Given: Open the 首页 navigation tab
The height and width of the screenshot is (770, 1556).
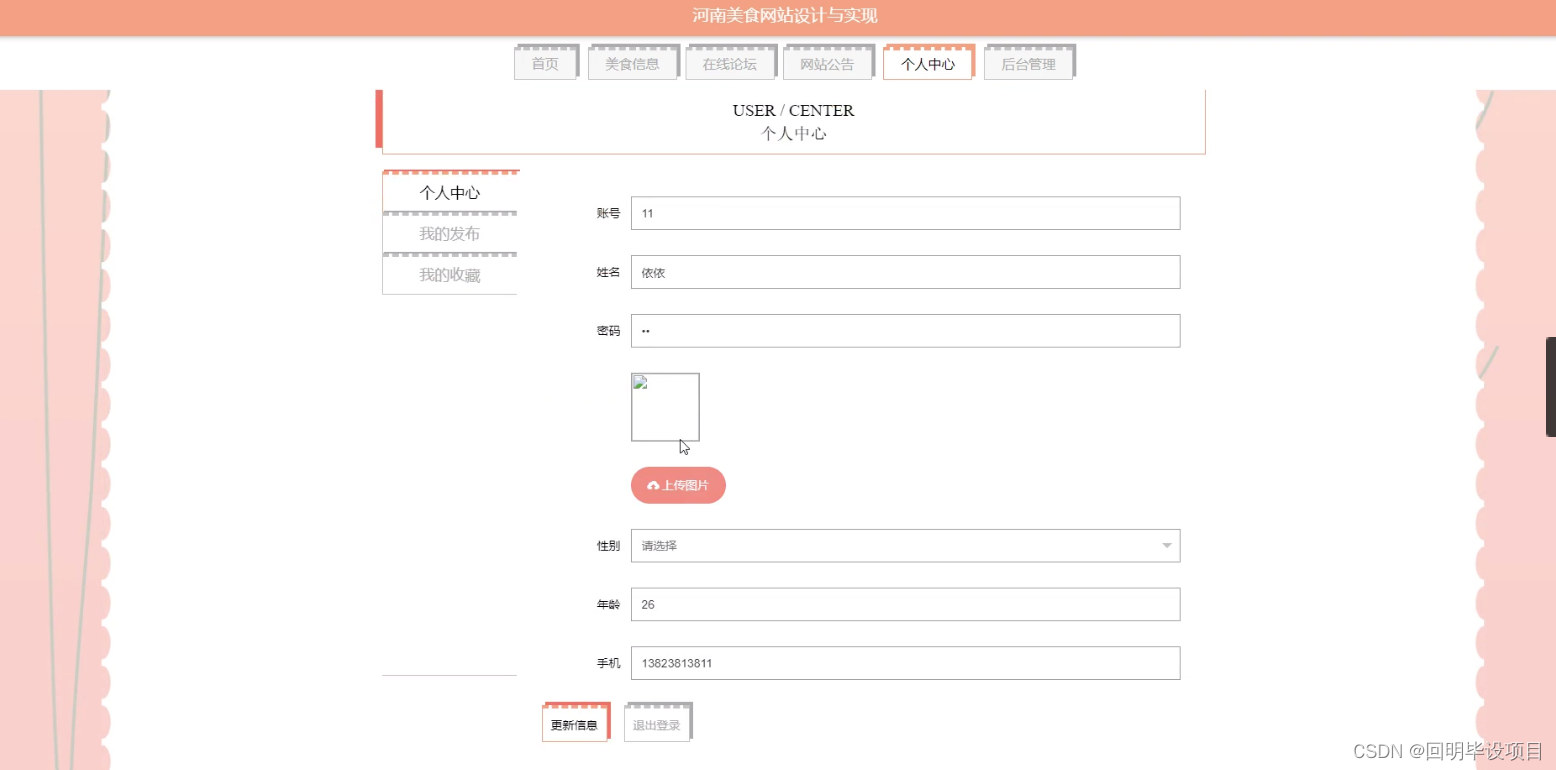Looking at the screenshot, I should [x=545, y=64].
